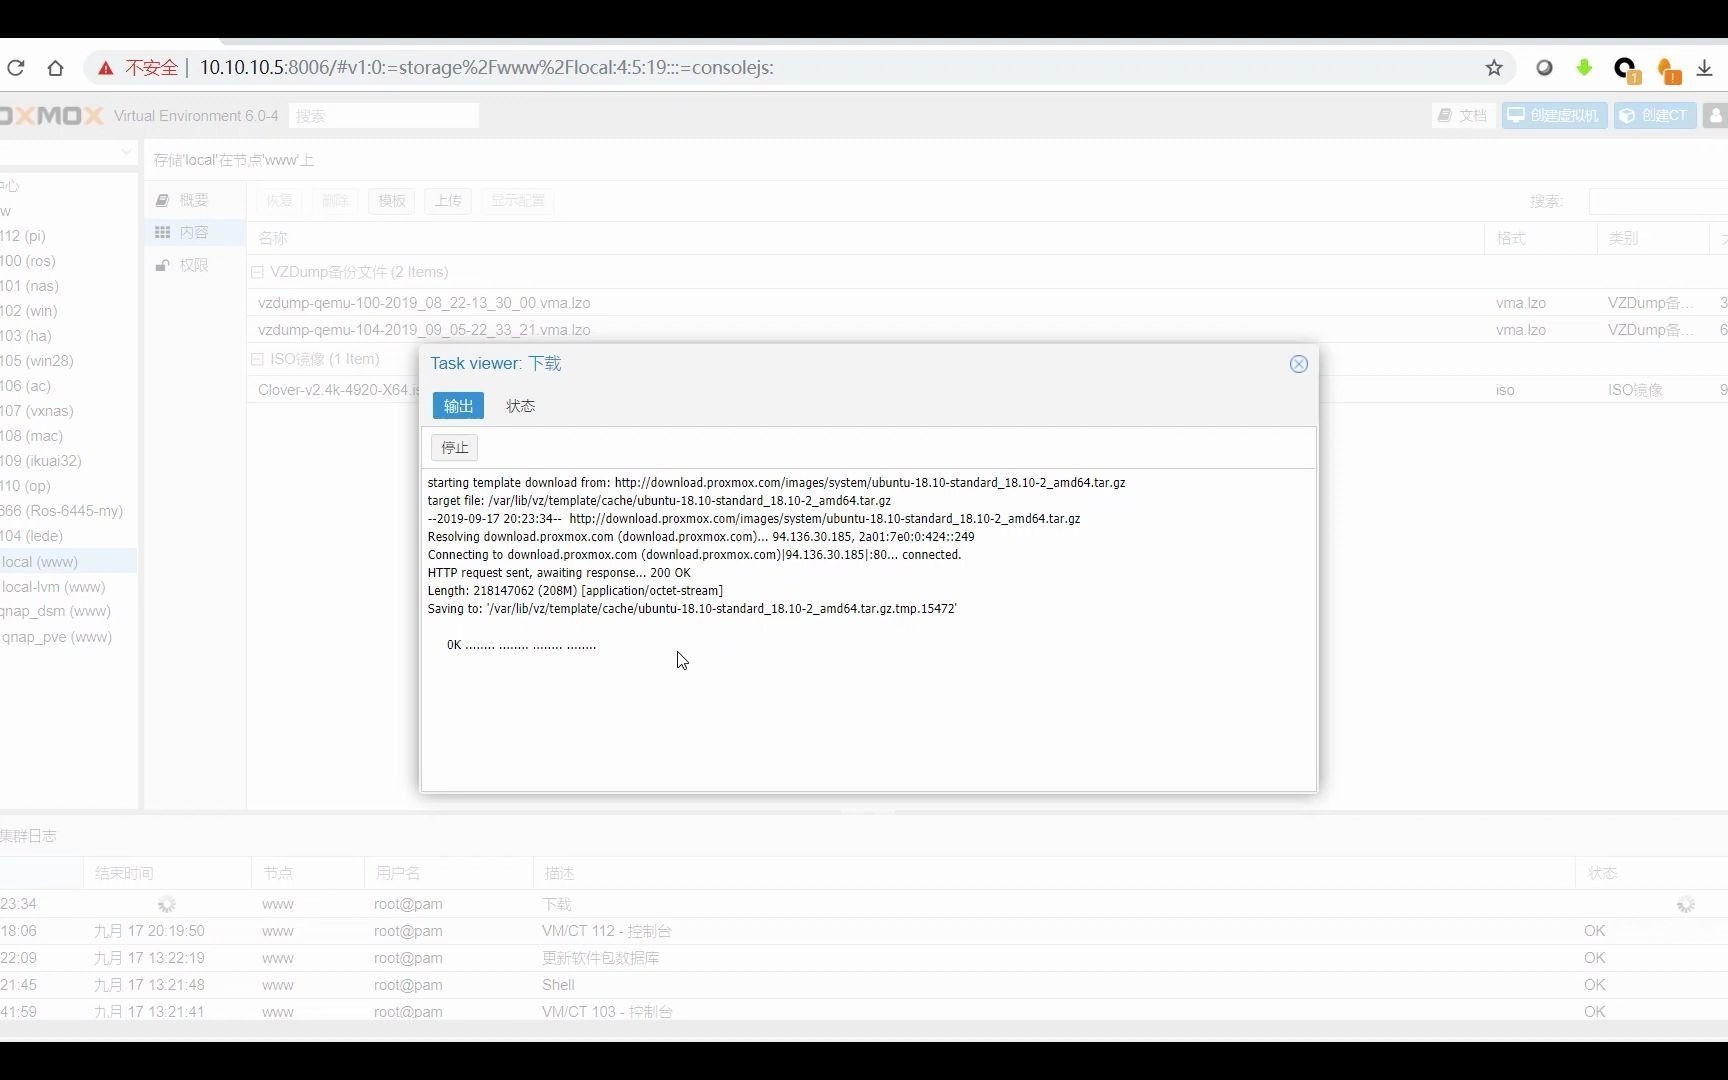This screenshot has height=1080, width=1728.
Task: Click the 模板 templates button
Action: tap(392, 201)
